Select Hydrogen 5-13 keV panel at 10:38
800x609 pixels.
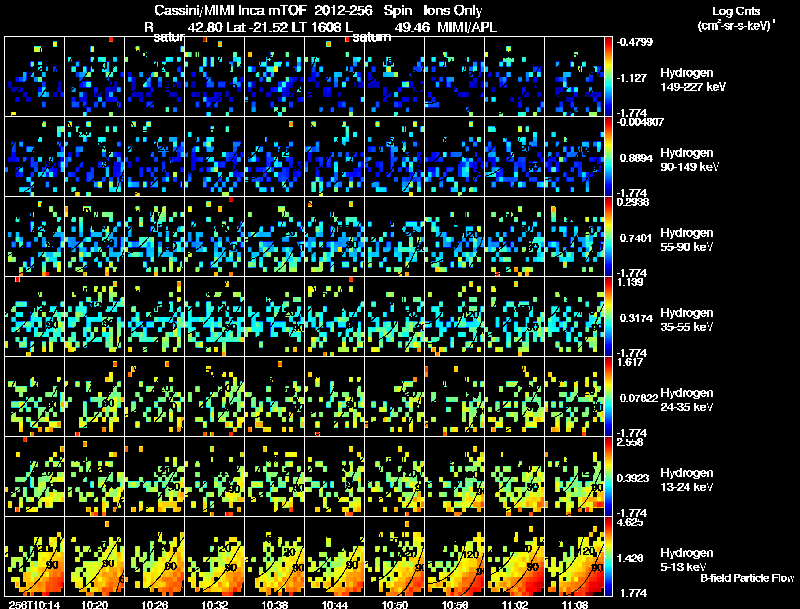coord(274,557)
